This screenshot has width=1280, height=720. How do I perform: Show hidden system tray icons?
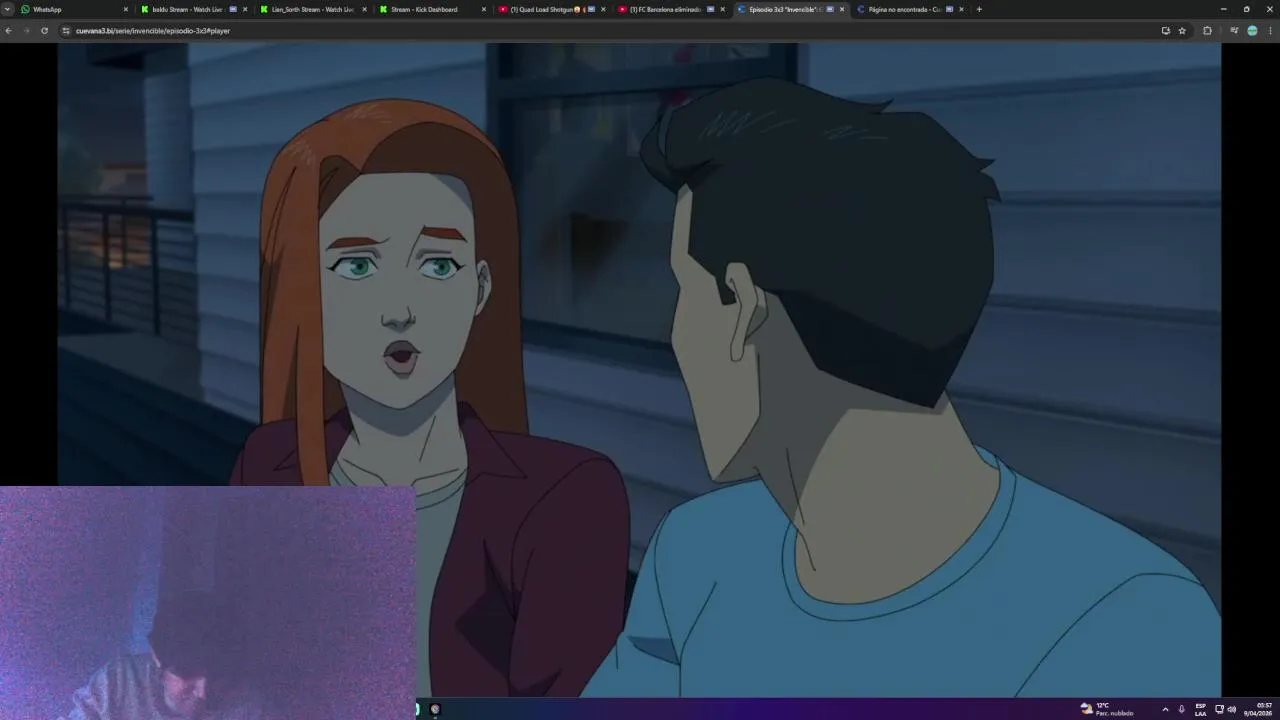pos(1165,709)
